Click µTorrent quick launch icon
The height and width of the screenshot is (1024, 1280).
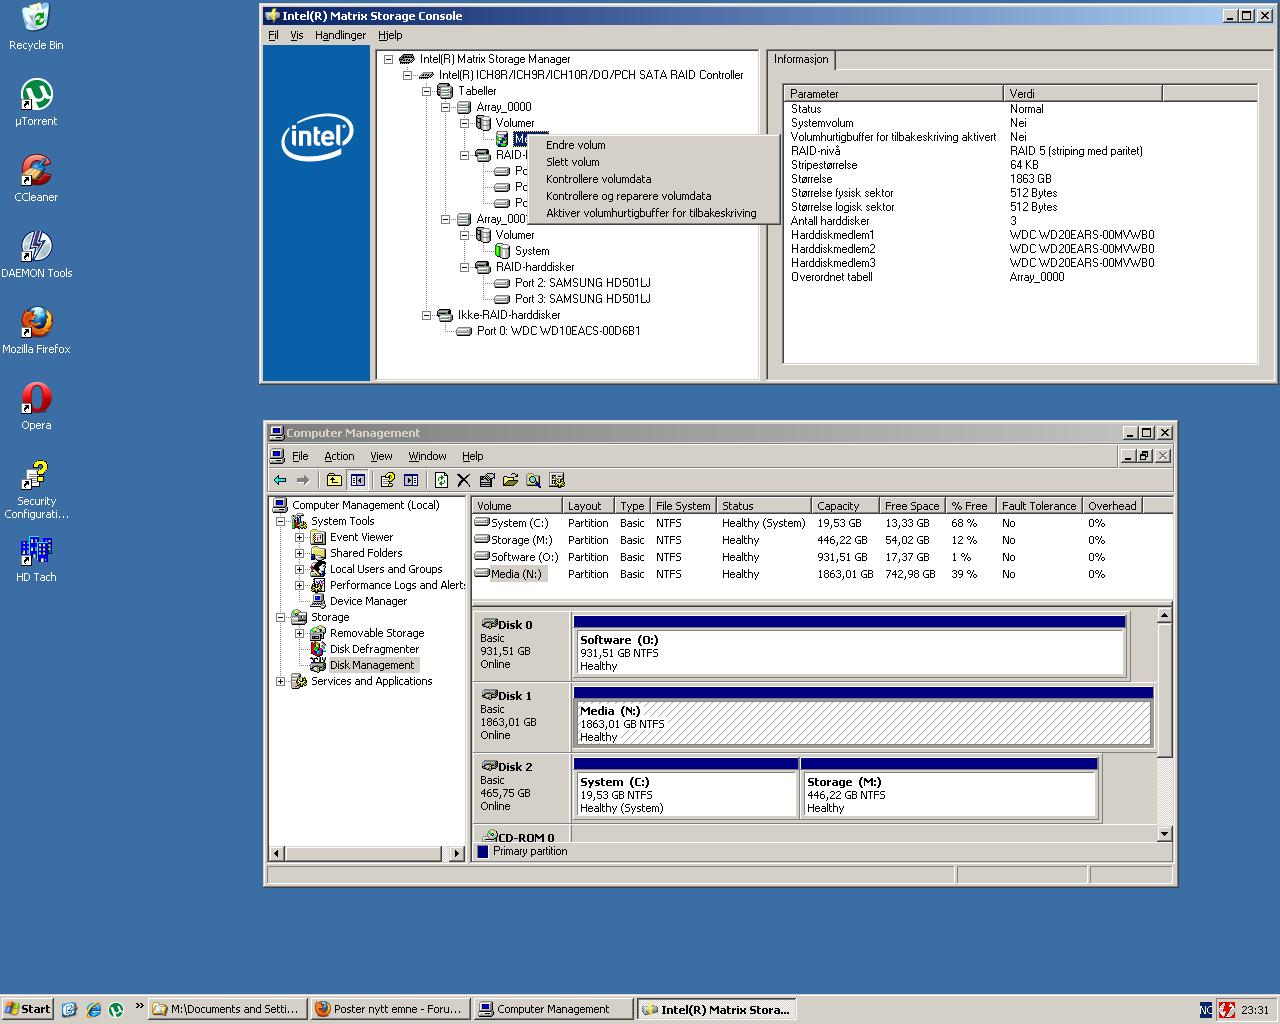click(116, 1009)
